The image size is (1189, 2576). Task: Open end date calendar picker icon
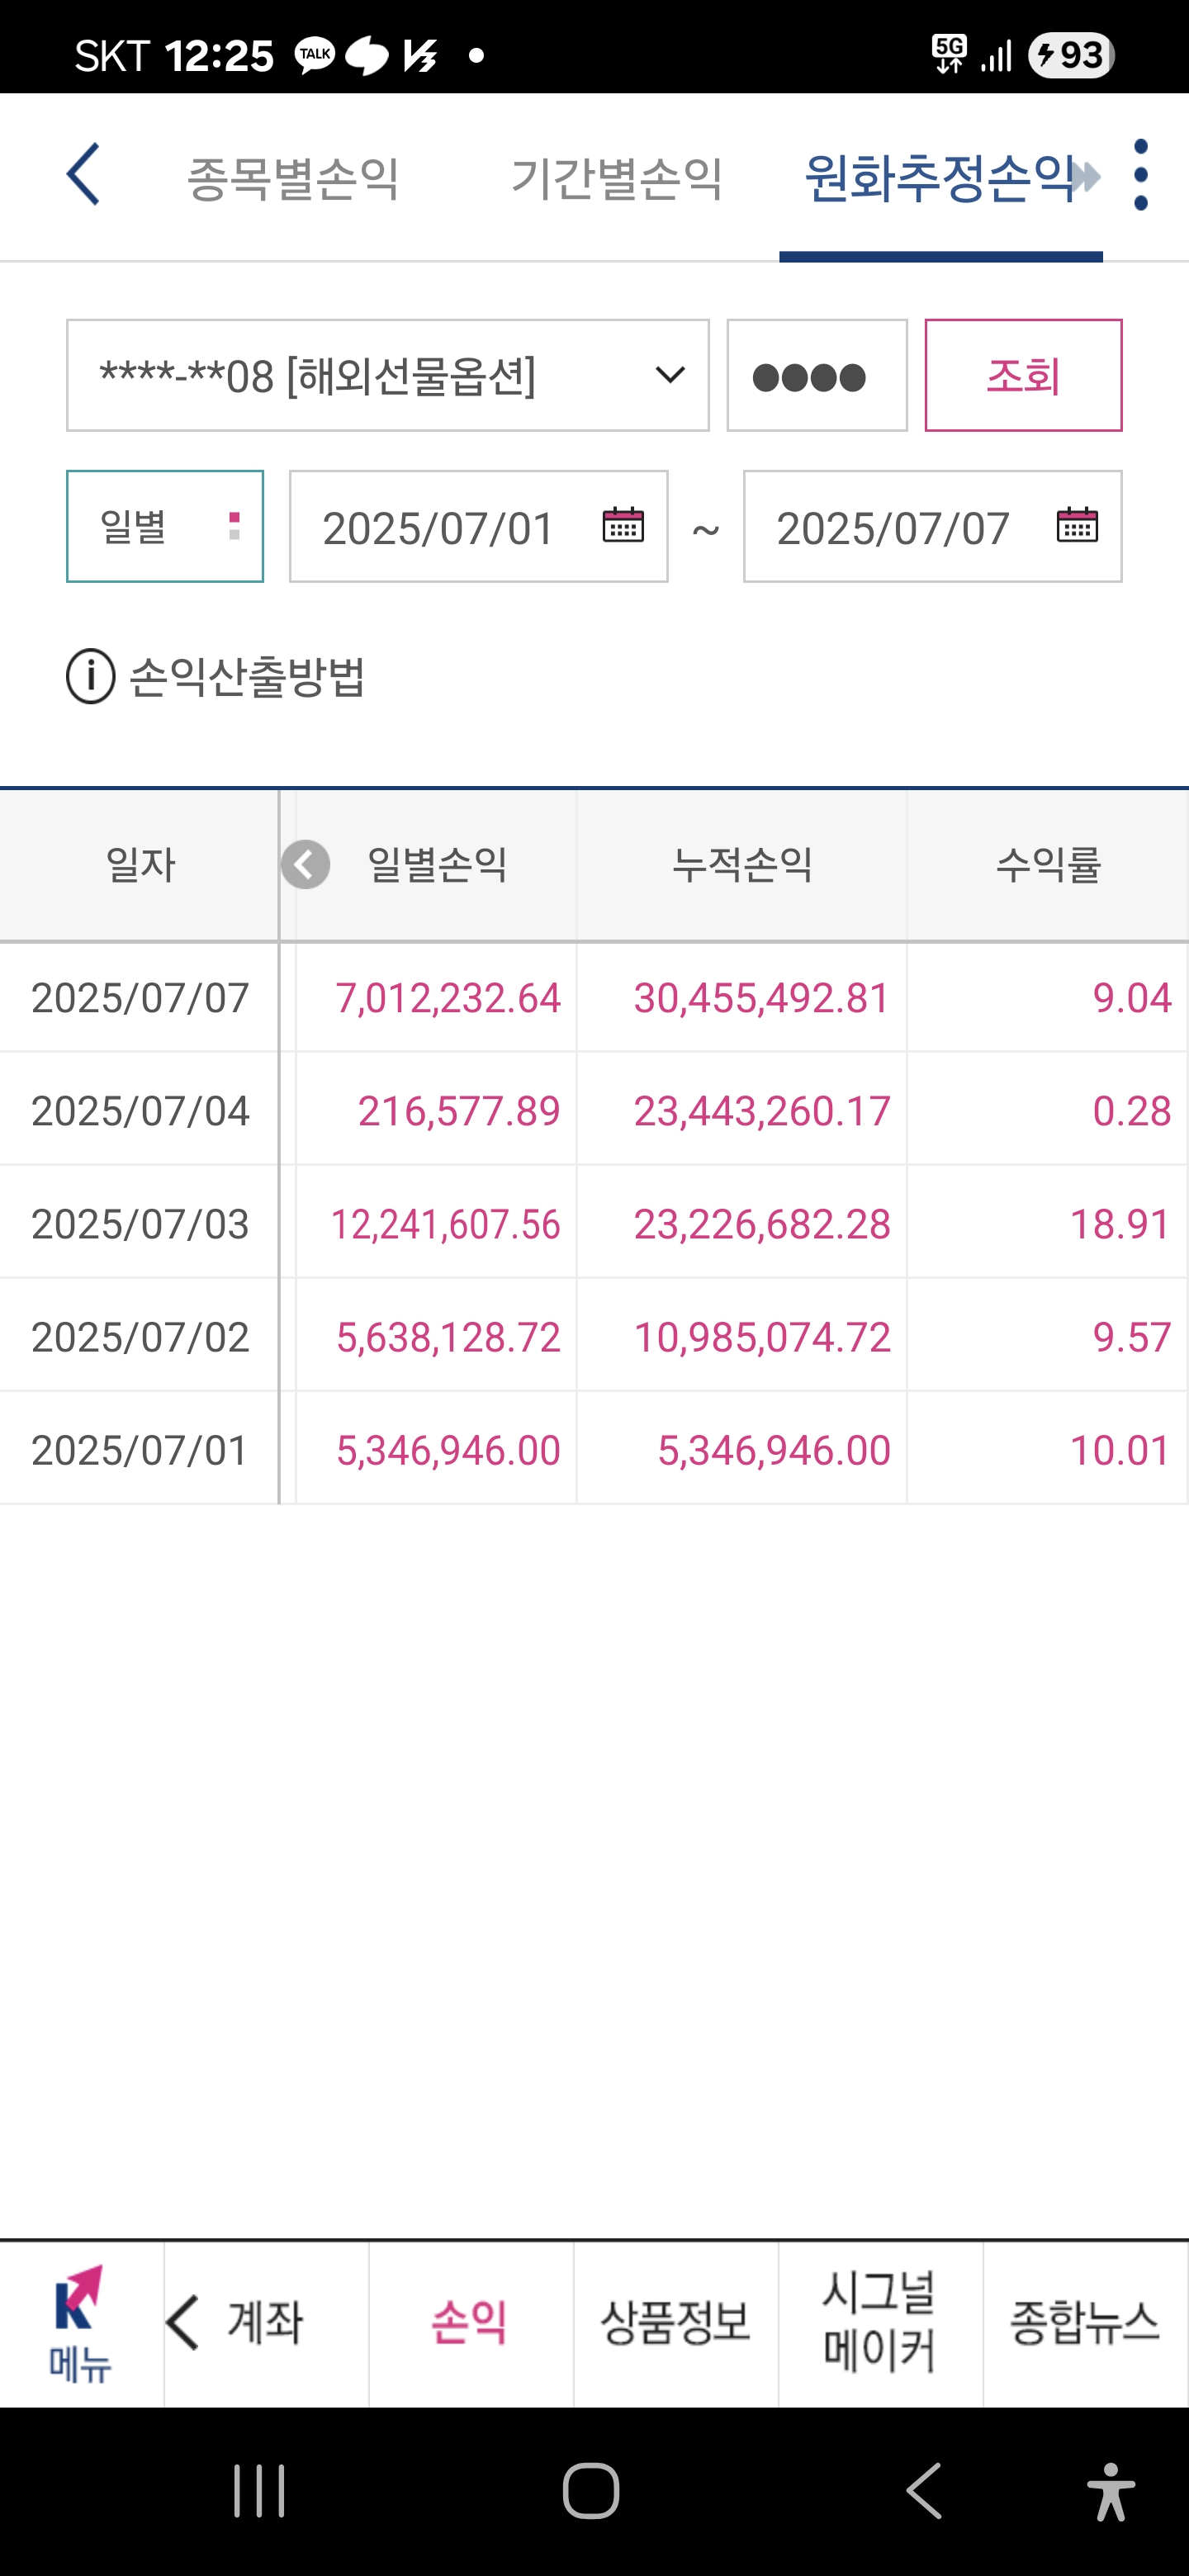pos(1077,525)
